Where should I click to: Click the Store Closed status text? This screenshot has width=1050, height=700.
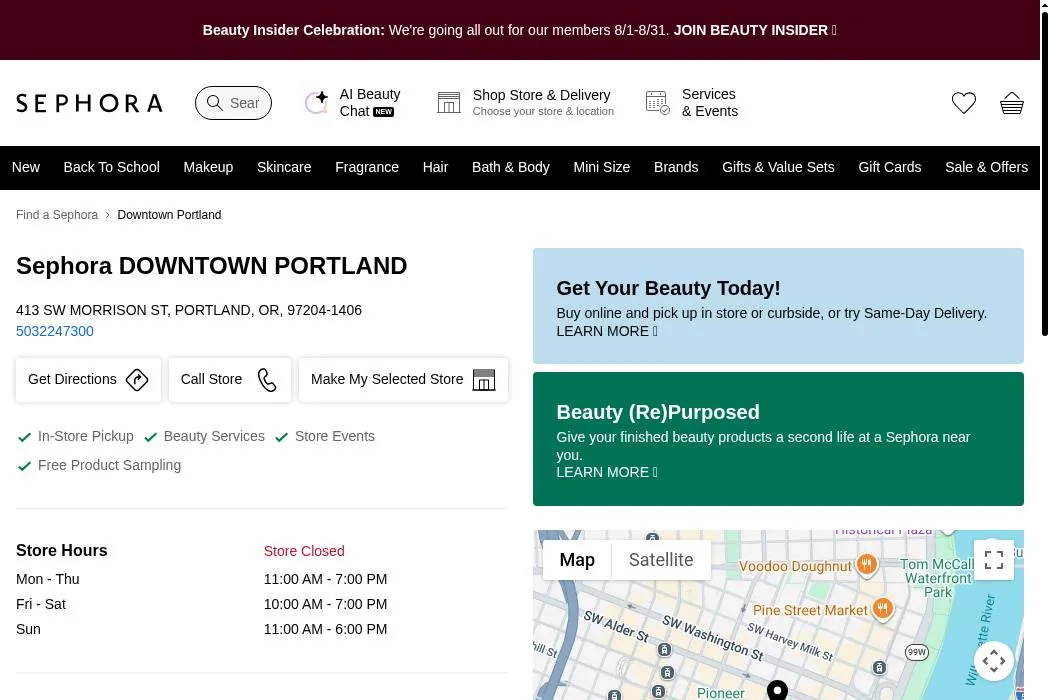pos(304,551)
